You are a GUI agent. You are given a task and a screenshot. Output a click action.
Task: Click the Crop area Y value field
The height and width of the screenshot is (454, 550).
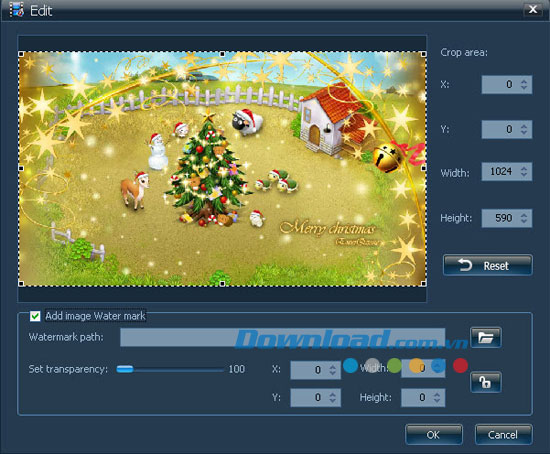pos(507,129)
